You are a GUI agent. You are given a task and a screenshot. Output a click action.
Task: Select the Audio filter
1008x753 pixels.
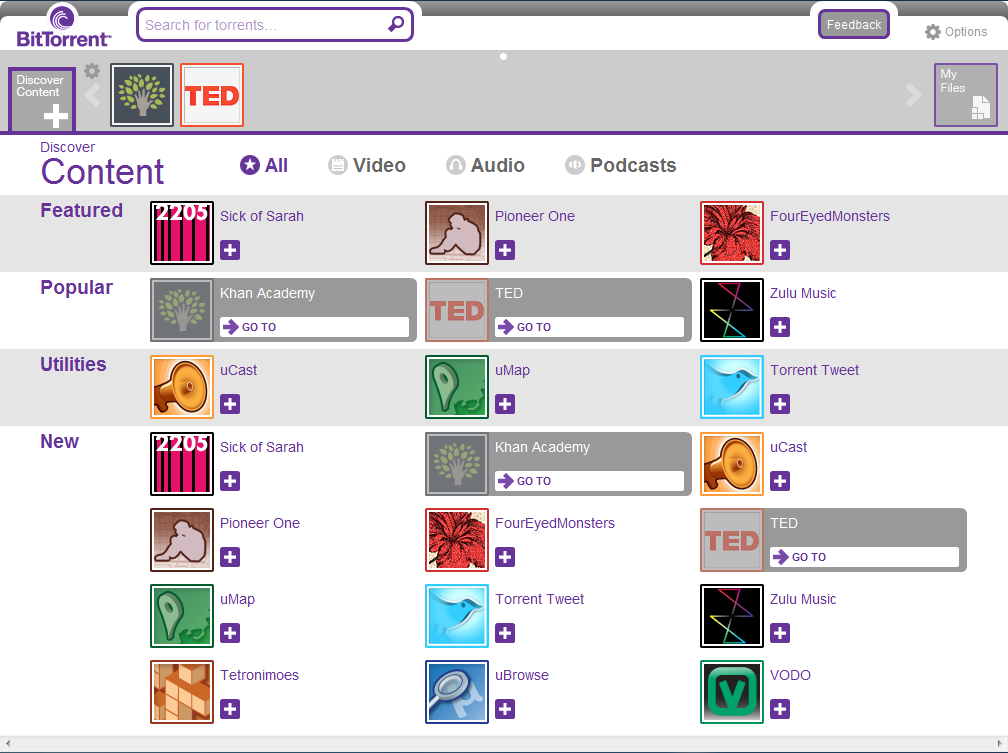485,165
